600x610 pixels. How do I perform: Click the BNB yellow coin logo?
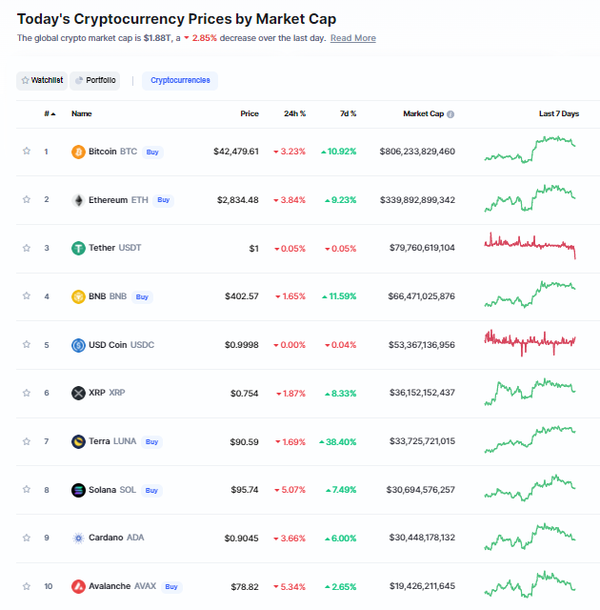[x=78, y=297]
